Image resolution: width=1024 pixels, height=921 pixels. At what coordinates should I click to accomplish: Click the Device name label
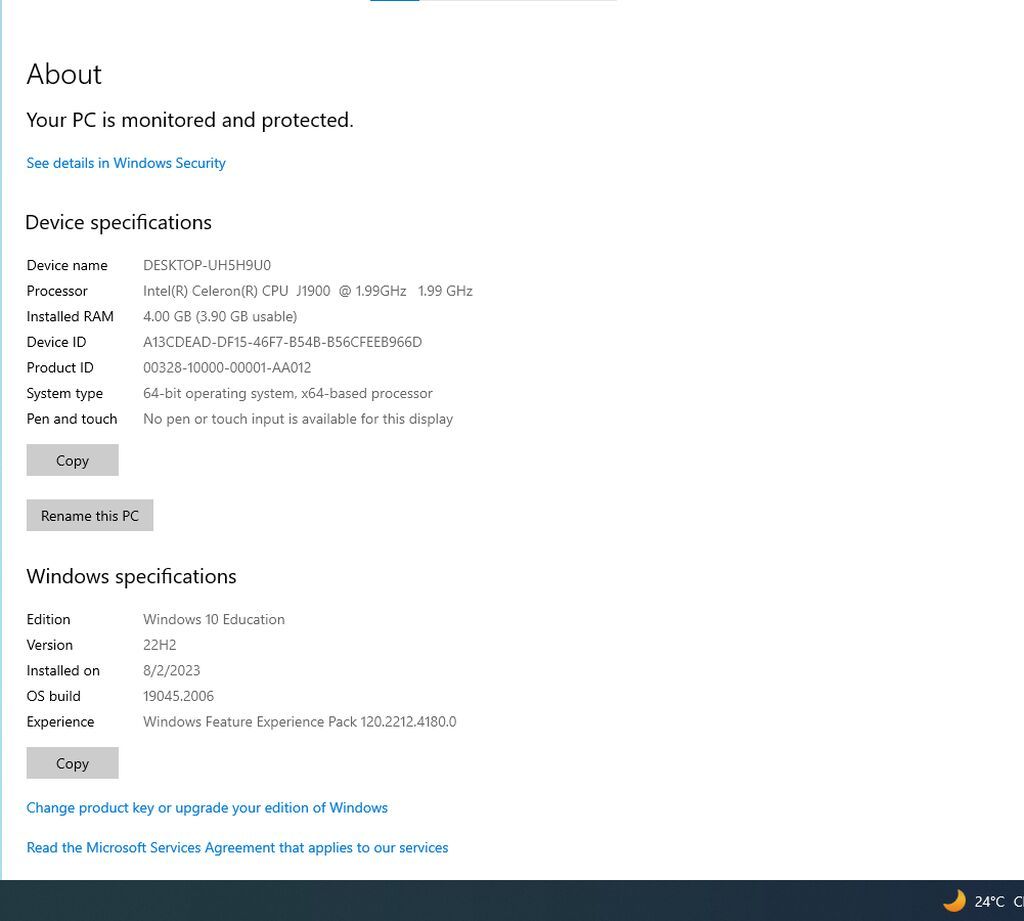pyautogui.click(x=67, y=265)
